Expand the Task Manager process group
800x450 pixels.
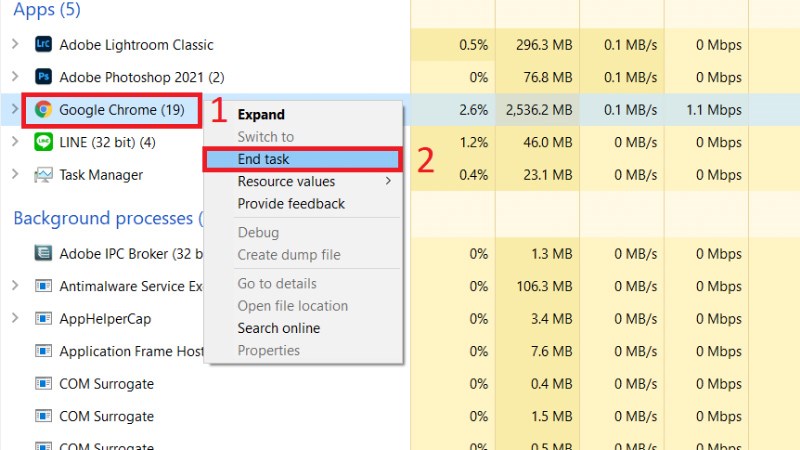pyautogui.click(x=15, y=174)
